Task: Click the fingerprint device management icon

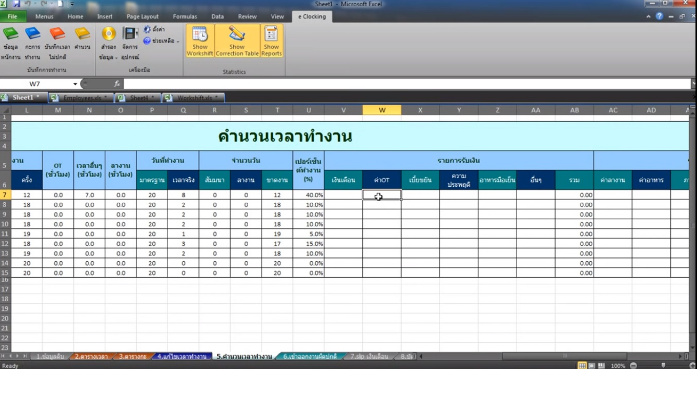Action: (x=130, y=34)
